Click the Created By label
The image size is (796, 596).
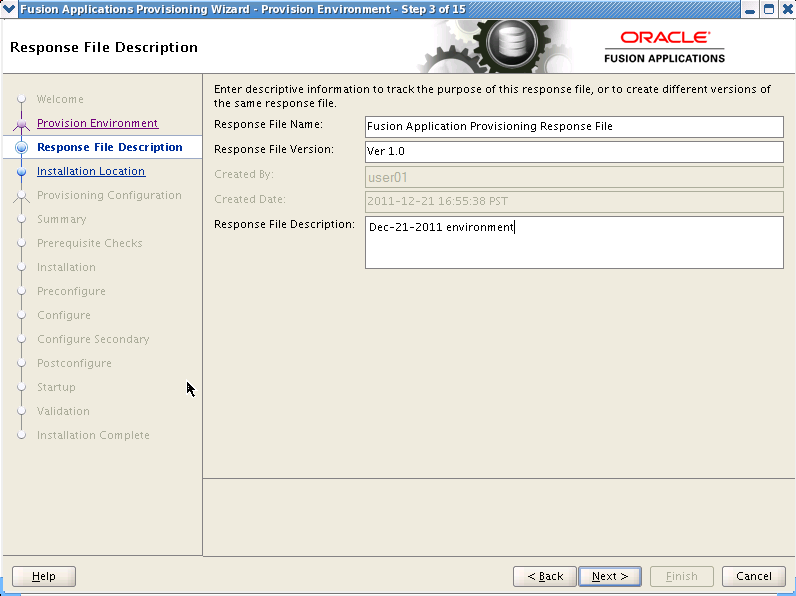tap(244, 175)
